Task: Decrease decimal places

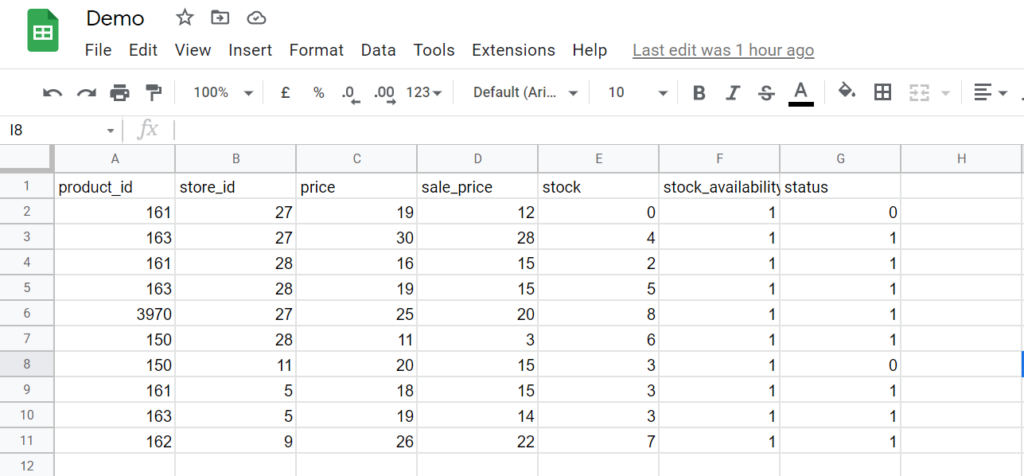Action: pos(350,94)
